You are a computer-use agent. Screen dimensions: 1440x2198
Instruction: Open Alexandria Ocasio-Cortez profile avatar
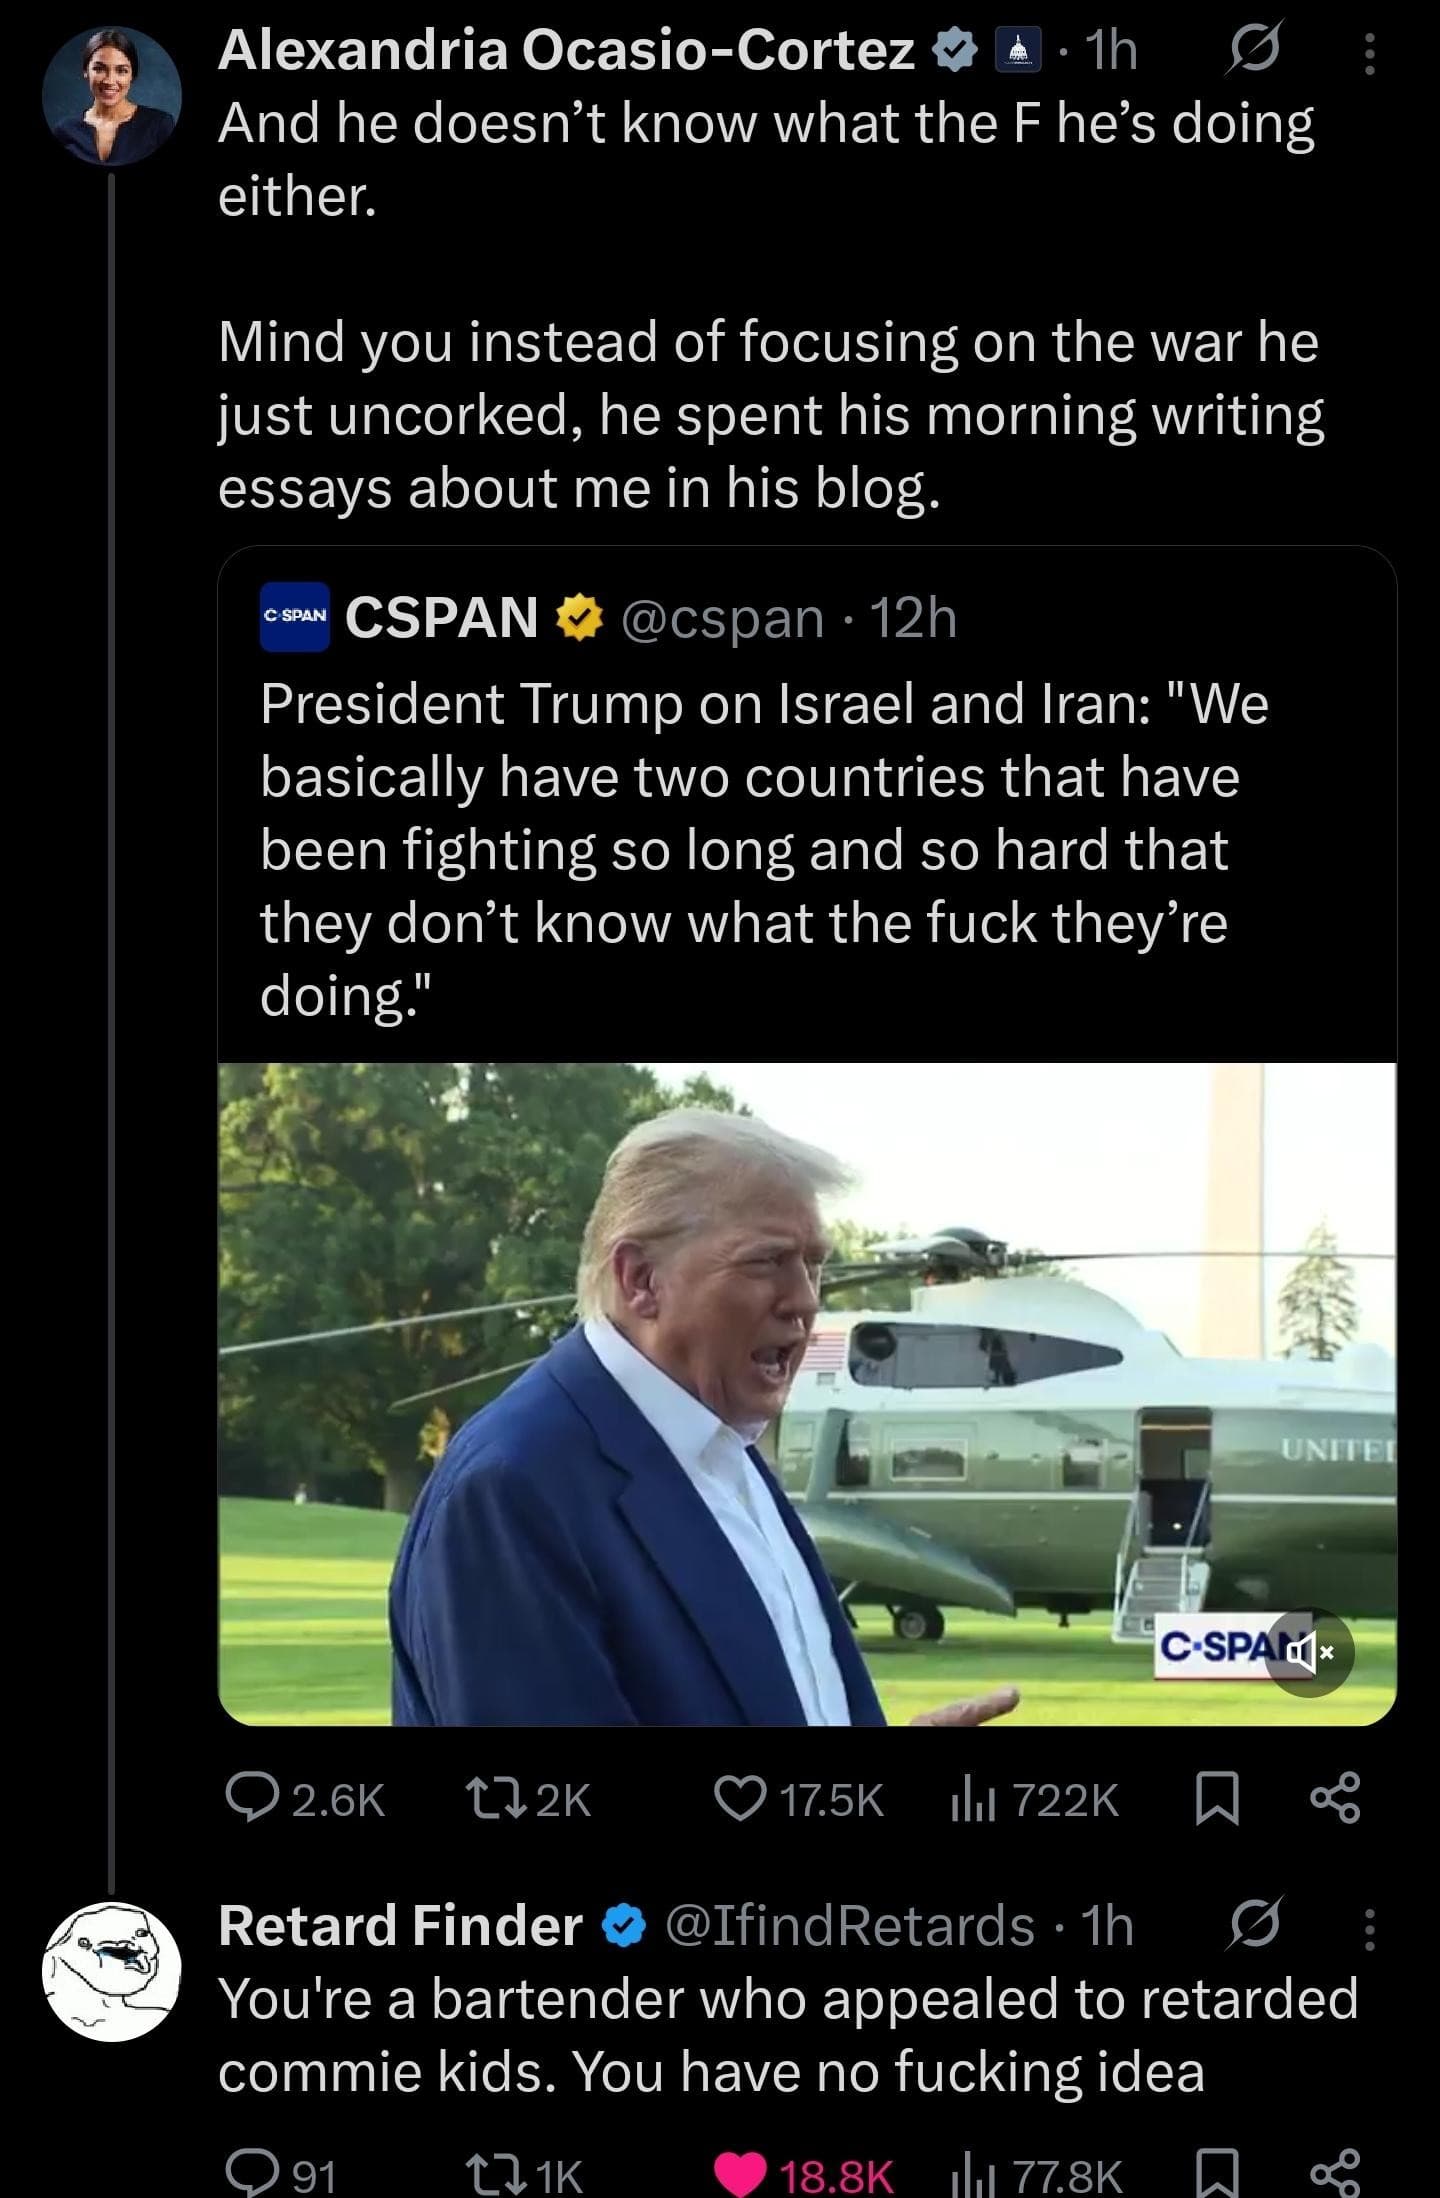pos(111,96)
